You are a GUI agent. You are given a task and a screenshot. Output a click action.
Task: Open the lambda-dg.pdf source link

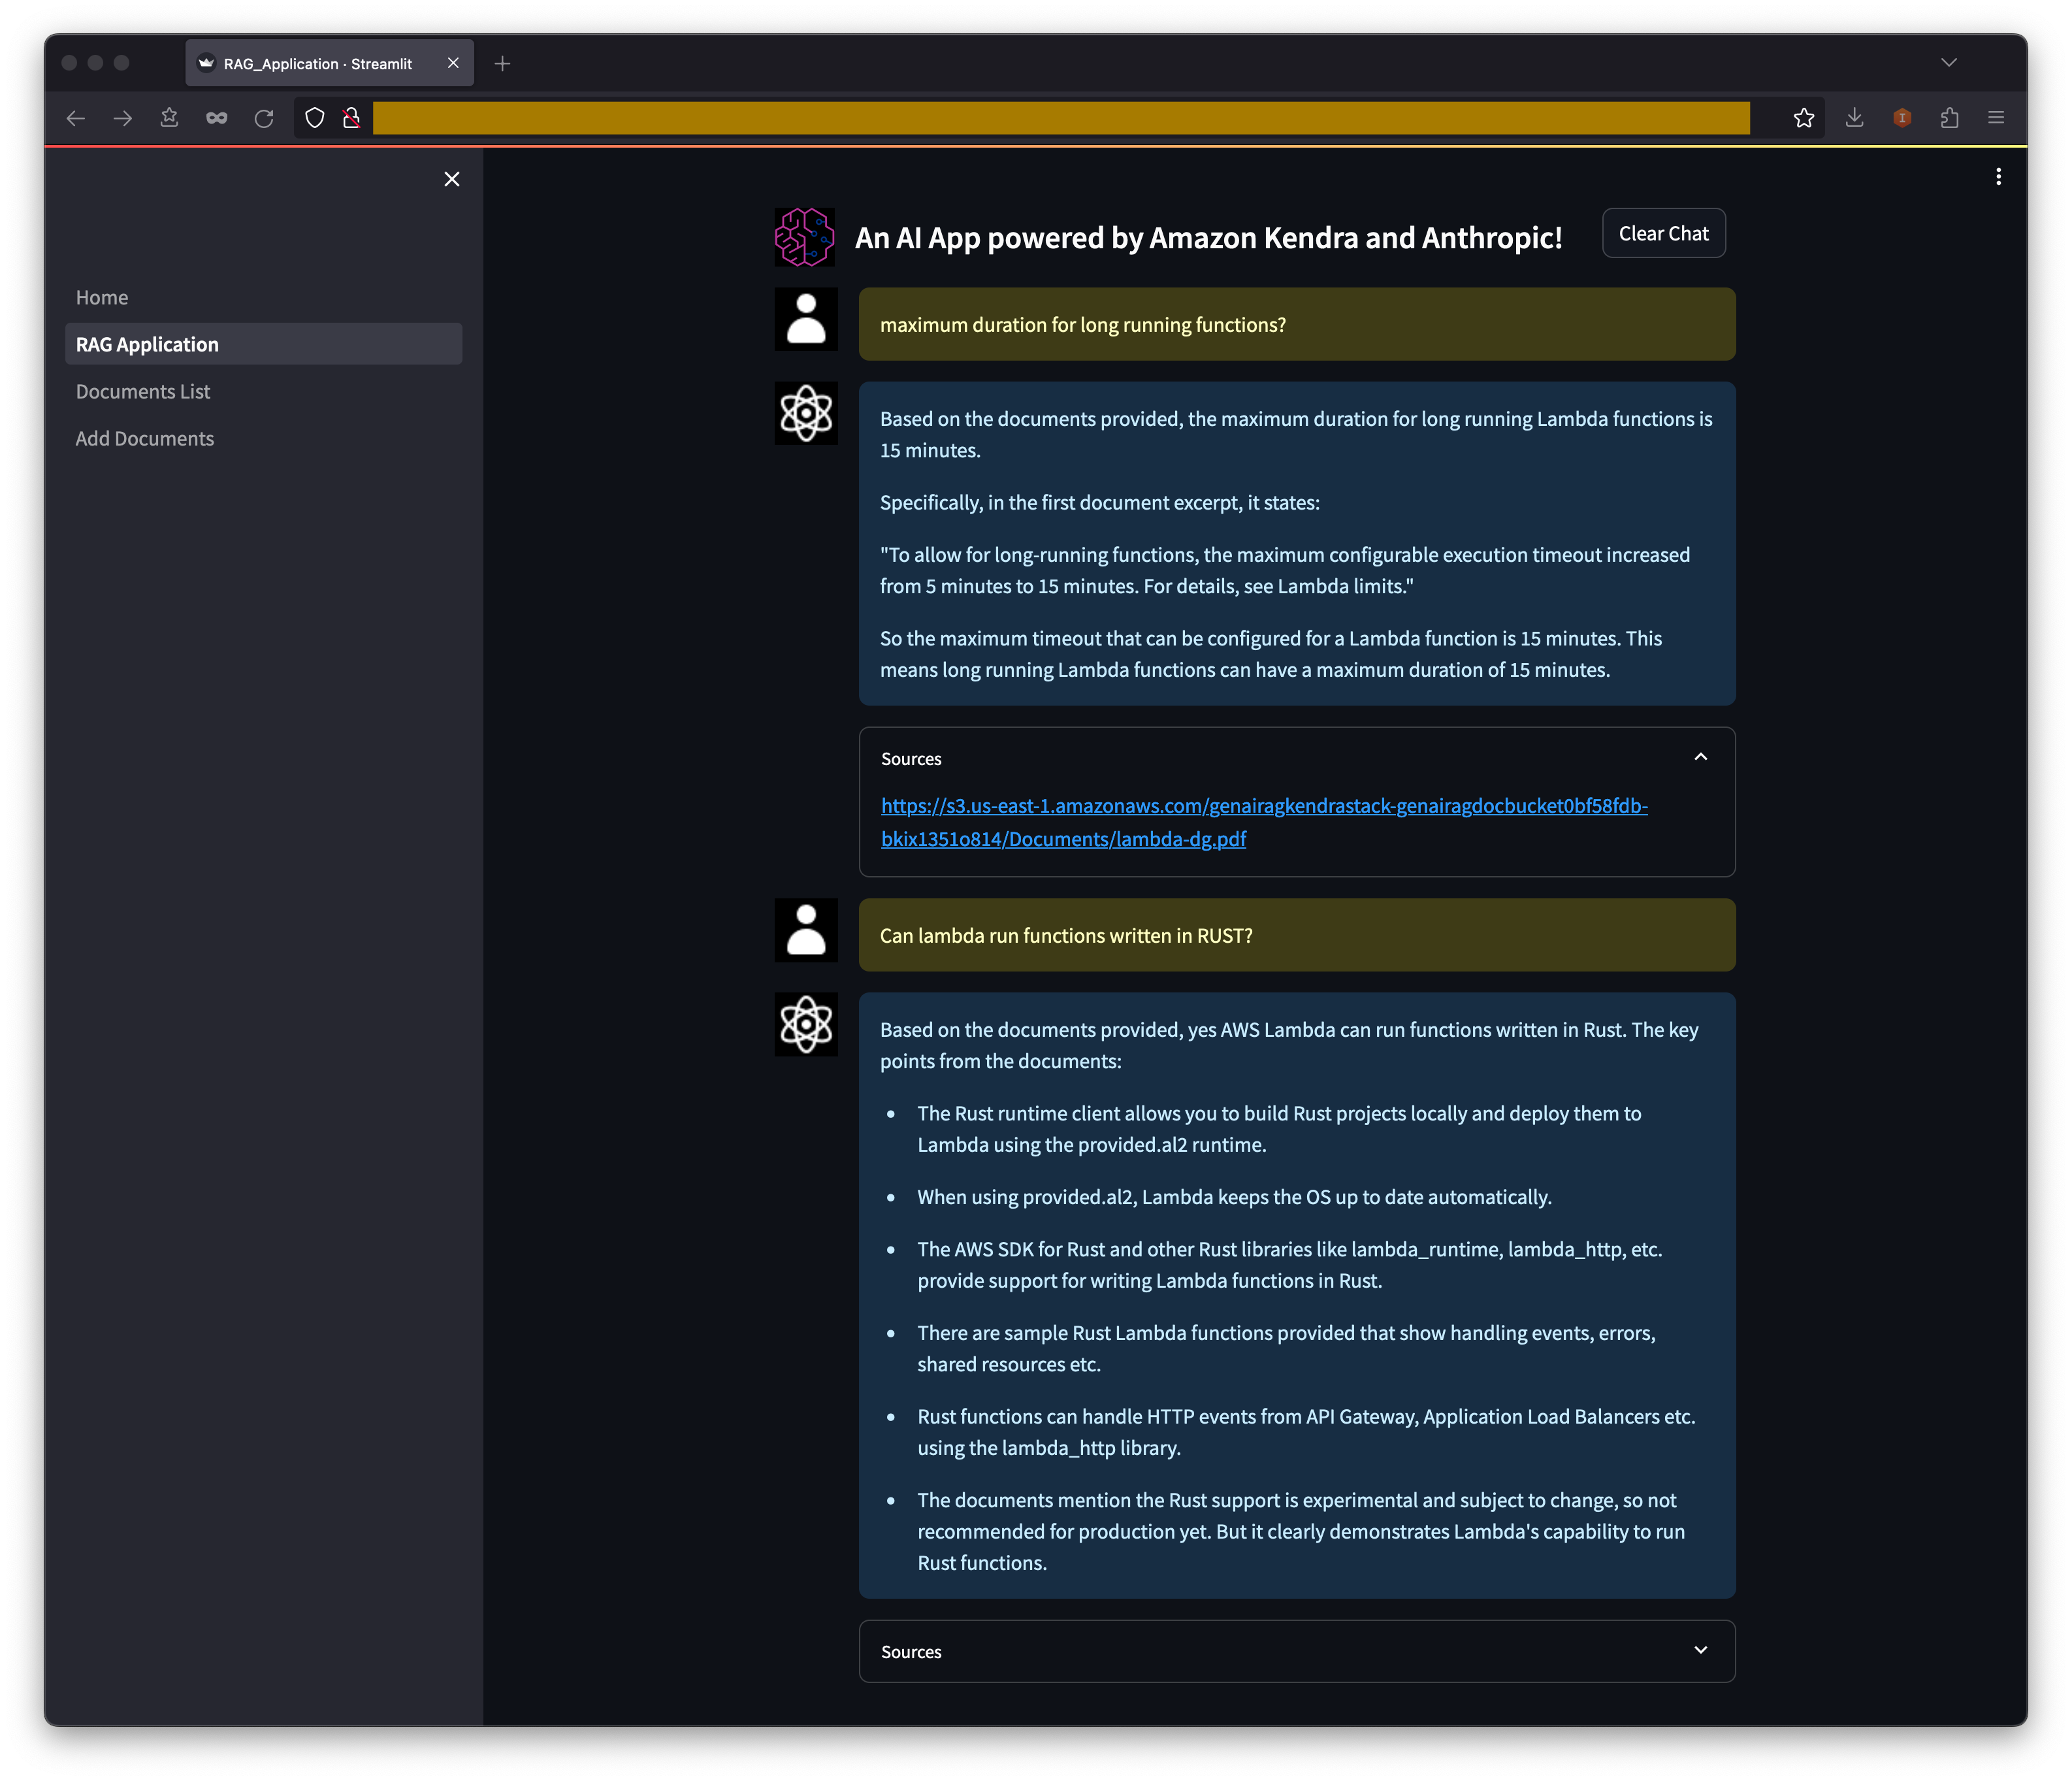pyautogui.click(x=1265, y=821)
